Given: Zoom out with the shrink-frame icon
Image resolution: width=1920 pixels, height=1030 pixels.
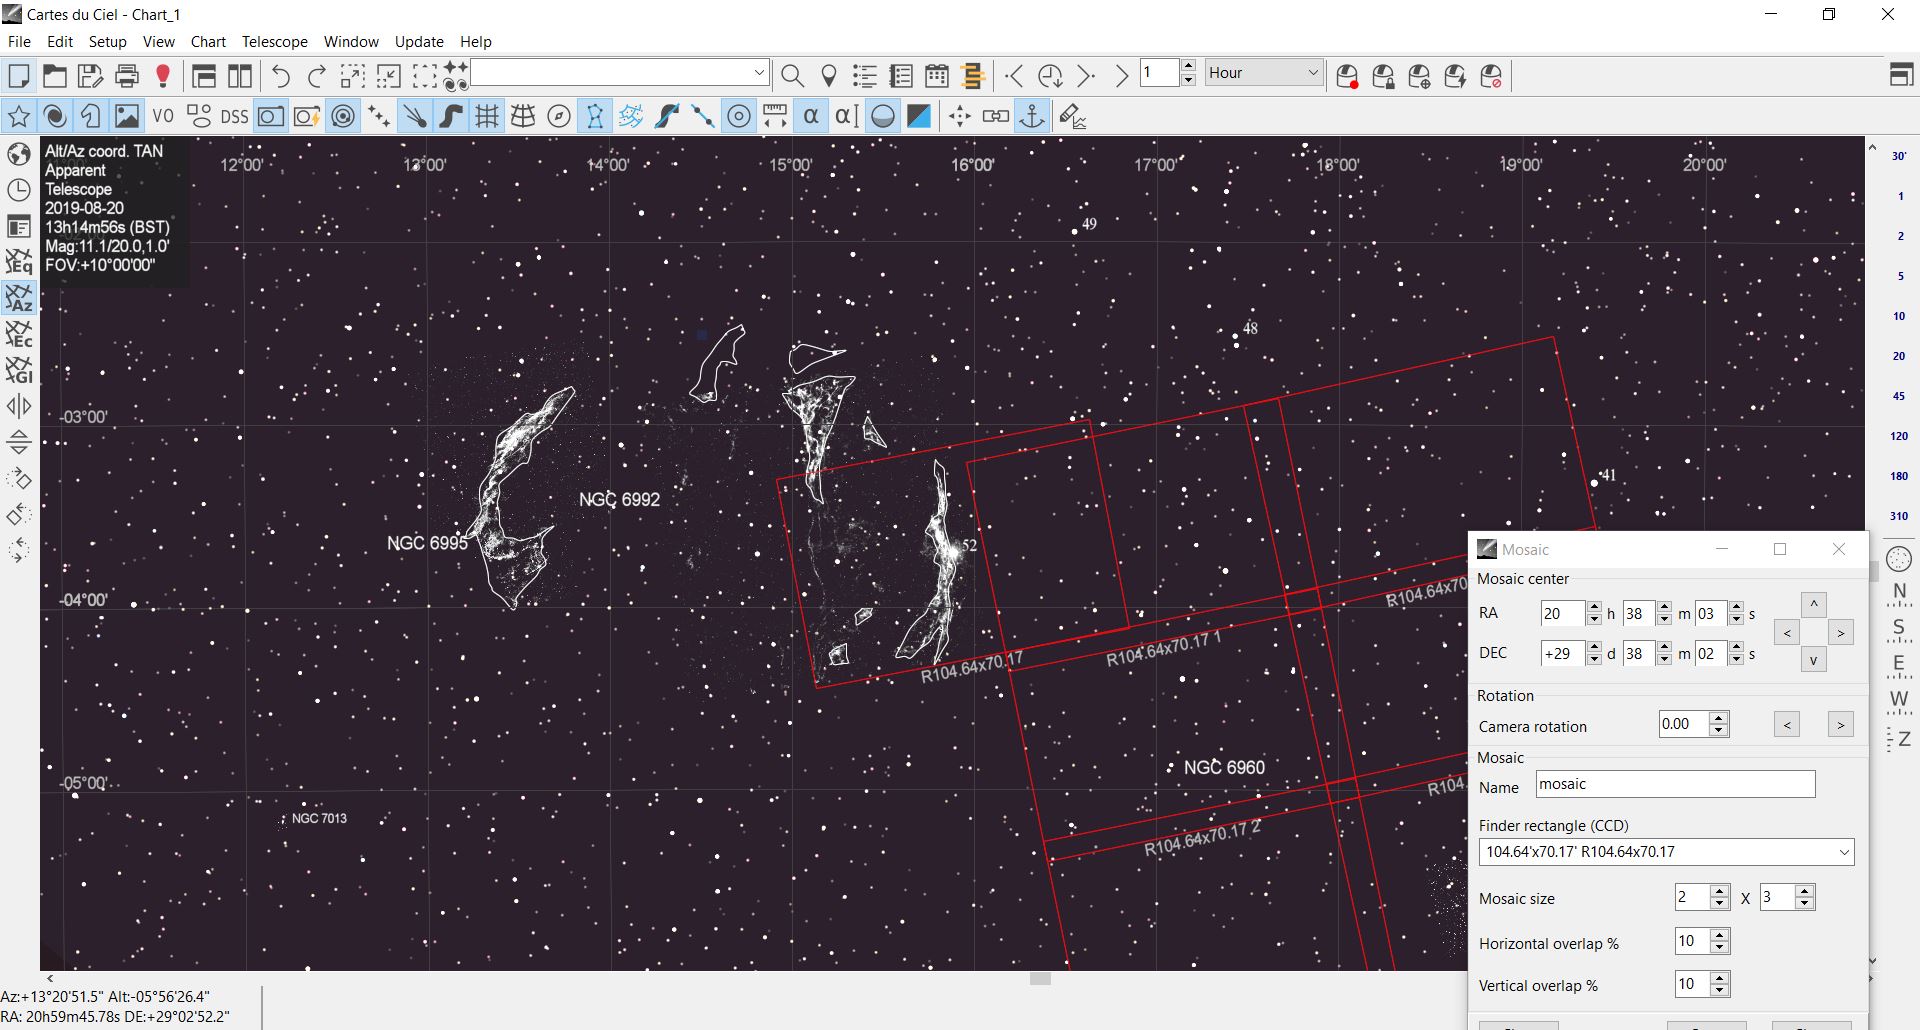Looking at the screenshot, I should 389,76.
